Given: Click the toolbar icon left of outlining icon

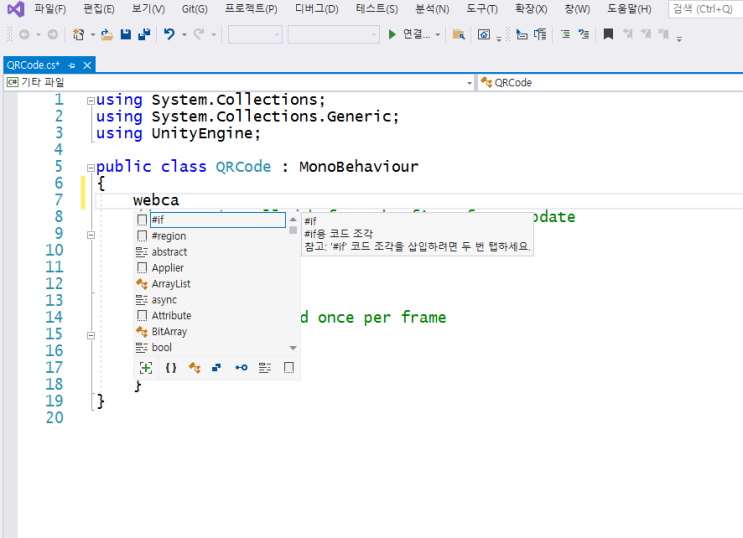Looking at the screenshot, I should 522,34.
